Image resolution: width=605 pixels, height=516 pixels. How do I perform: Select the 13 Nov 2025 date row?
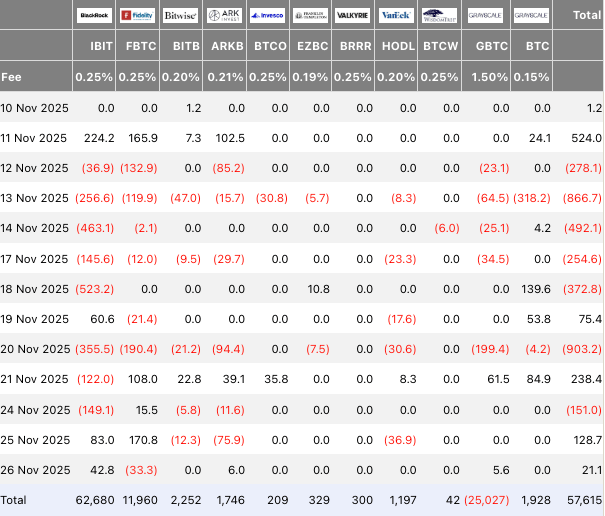click(x=301, y=198)
